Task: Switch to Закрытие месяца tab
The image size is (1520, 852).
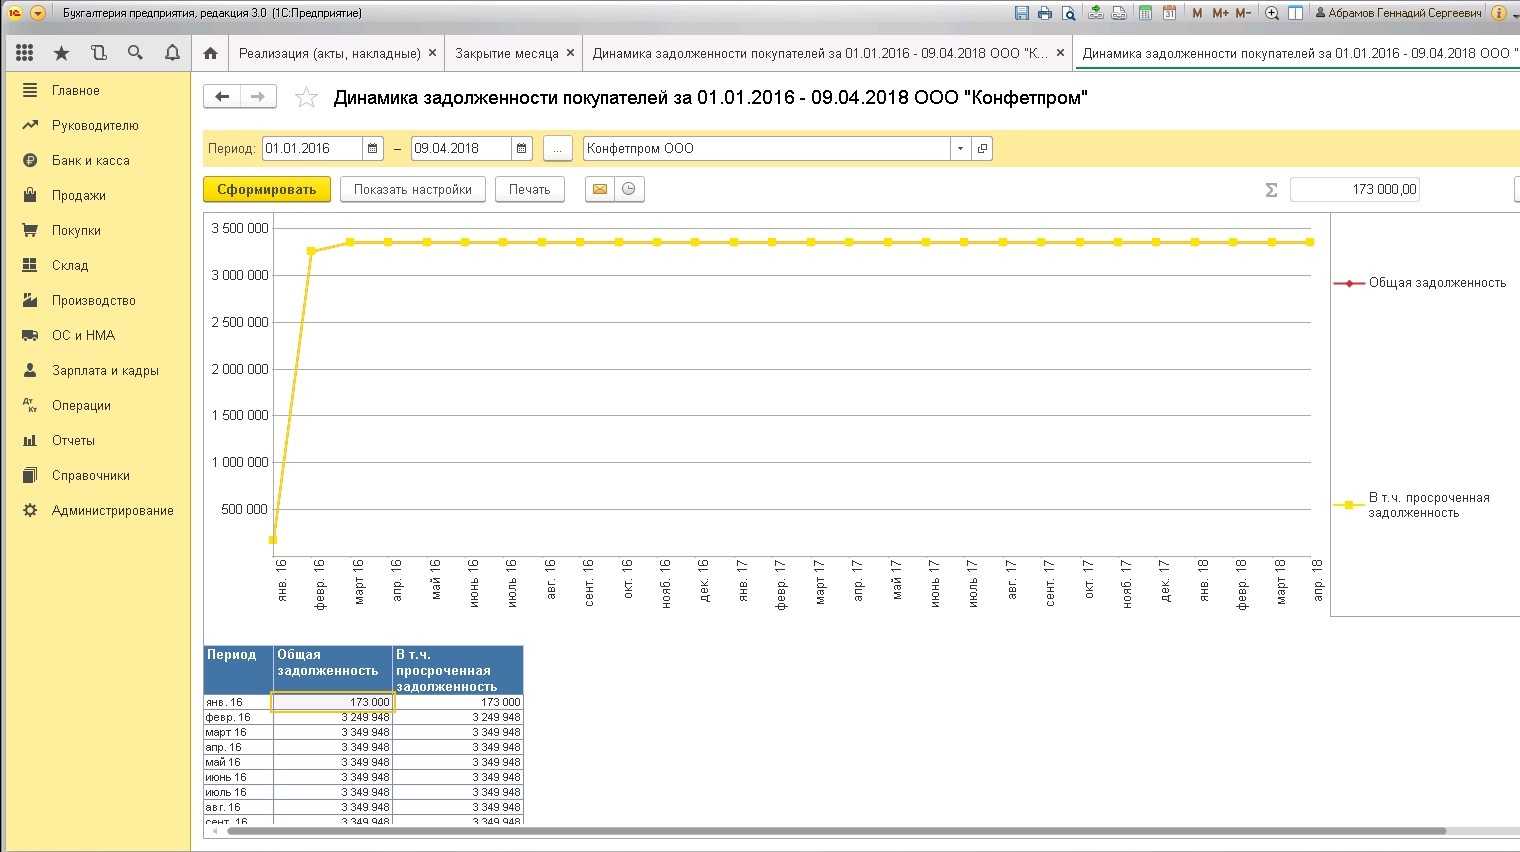Action: pyautogui.click(x=506, y=53)
